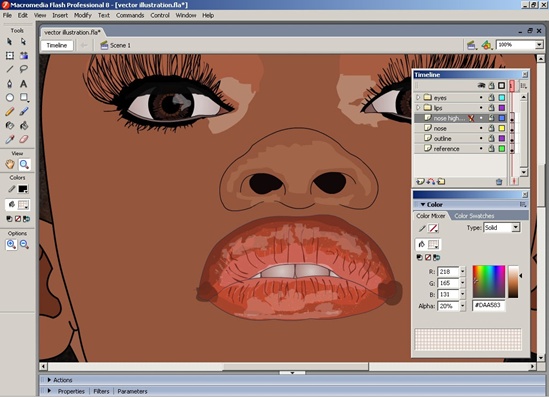The width and height of the screenshot is (549, 397).
Task: Click Add Motion Guide icon in Timeline
Action: pyautogui.click(x=431, y=181)
